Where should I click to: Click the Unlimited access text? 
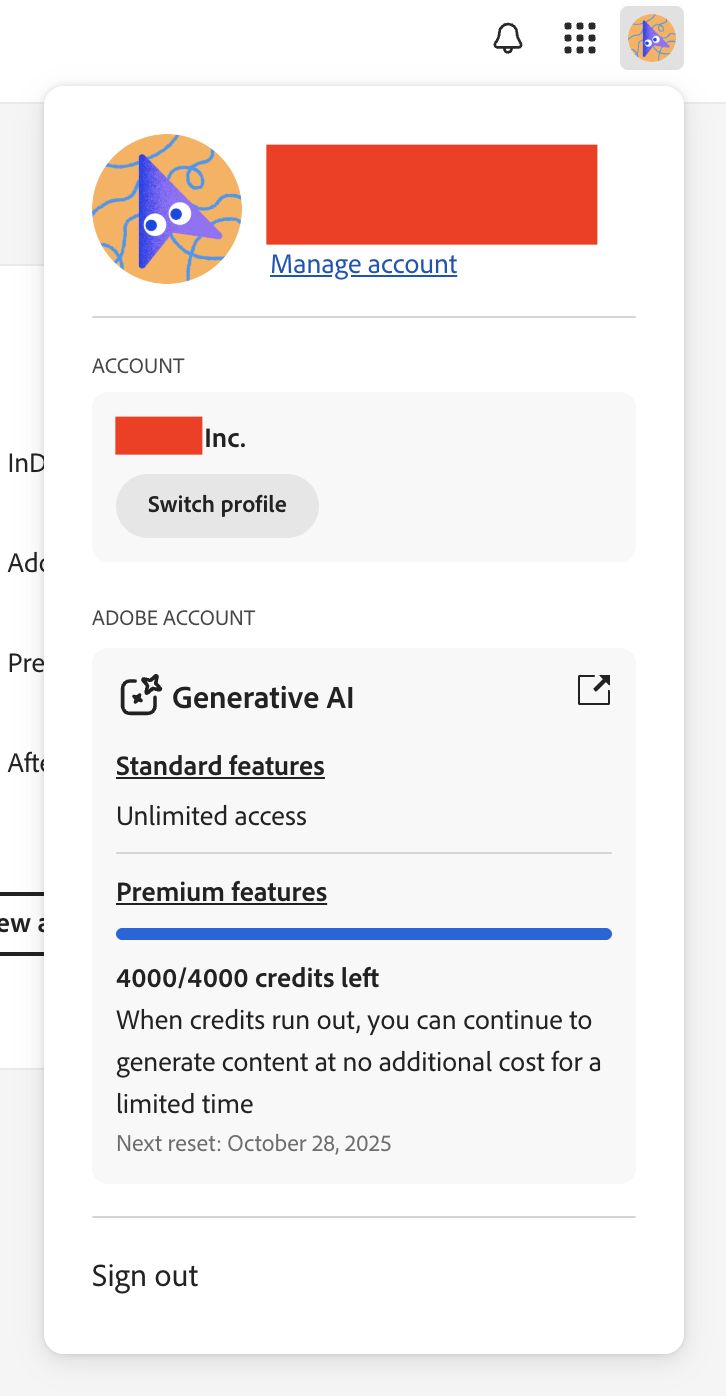tap(211, 816)
